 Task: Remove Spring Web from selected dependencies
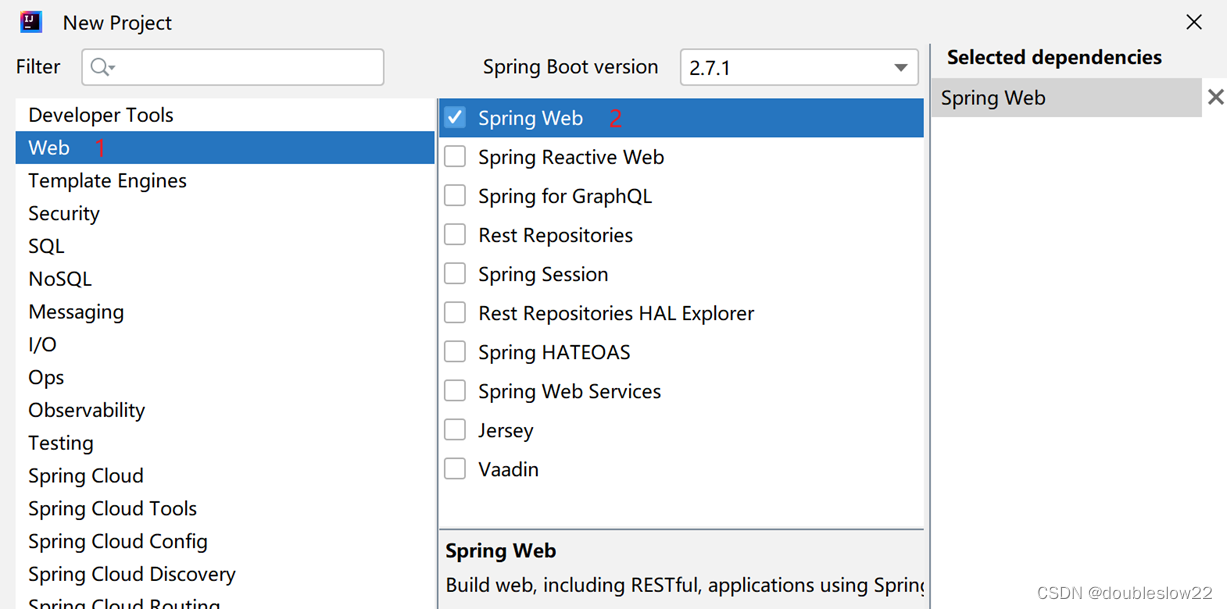1214,97
